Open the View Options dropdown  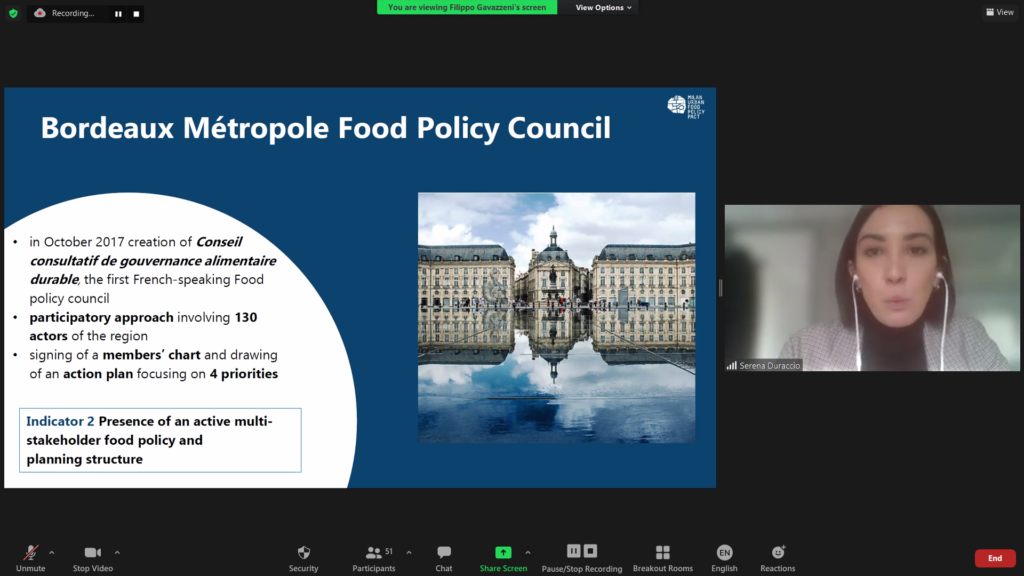[603, 7]
